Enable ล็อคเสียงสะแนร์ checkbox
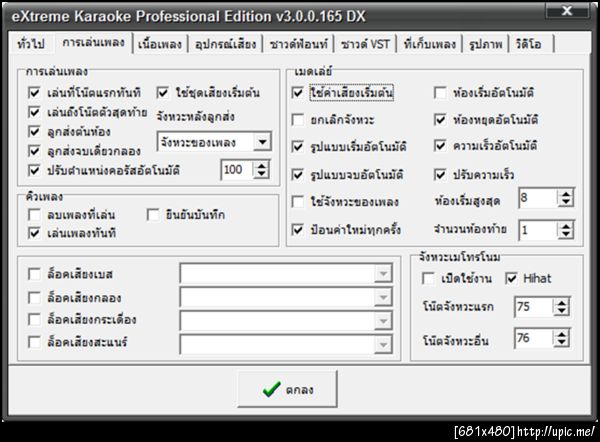Image resolution: width=600 pixels, height=442 pixels. 34,342
